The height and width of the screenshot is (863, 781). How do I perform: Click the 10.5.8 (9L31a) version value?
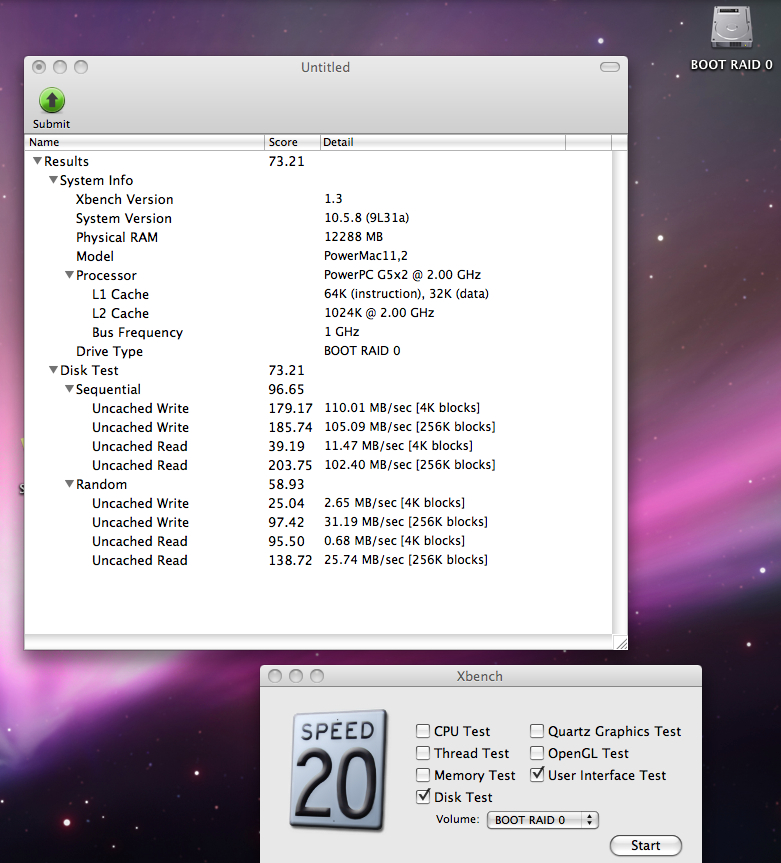[x=367, y=218]
